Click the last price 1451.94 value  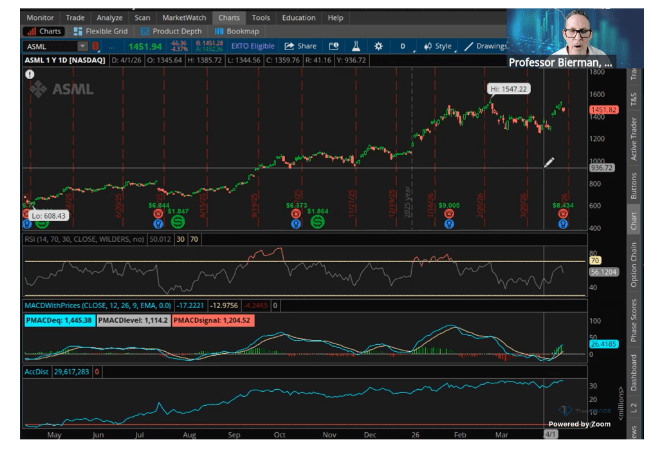(145, 47)
